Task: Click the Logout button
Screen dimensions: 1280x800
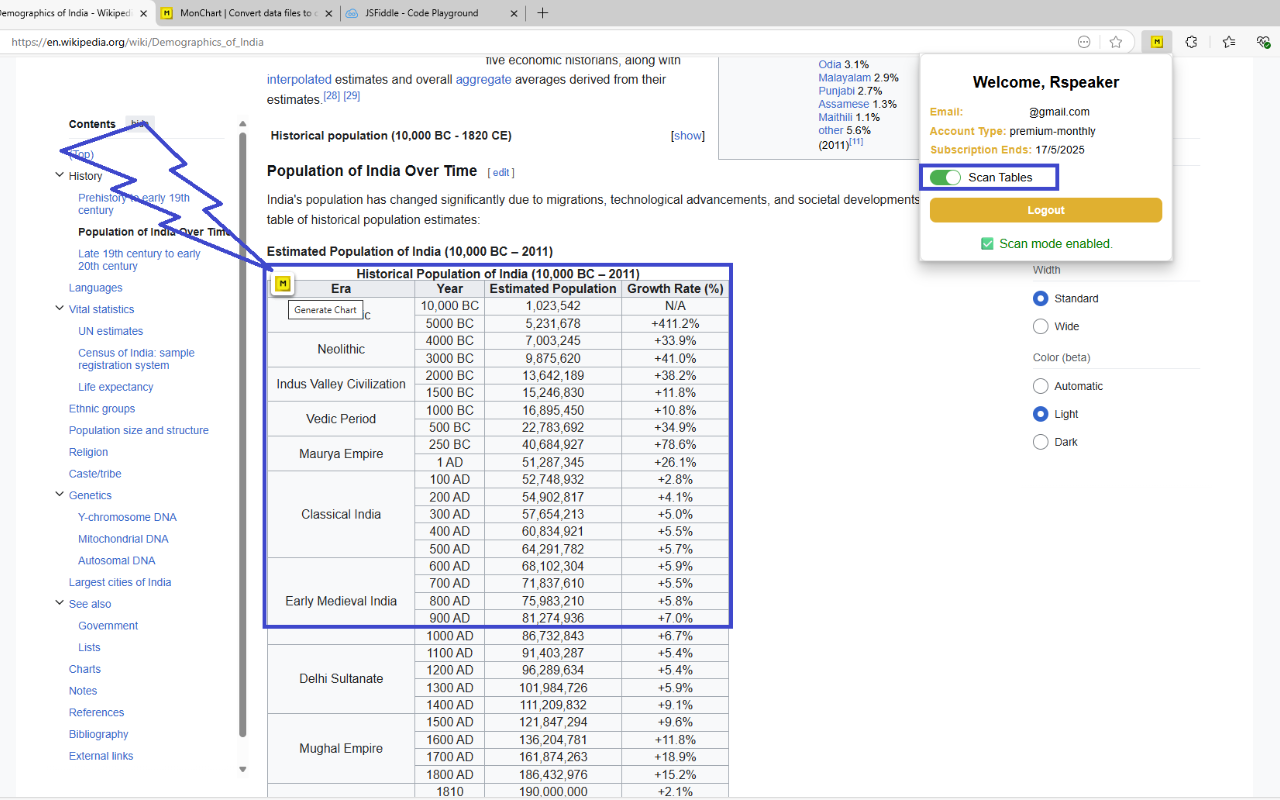Action: click(x=1045, y=210)
